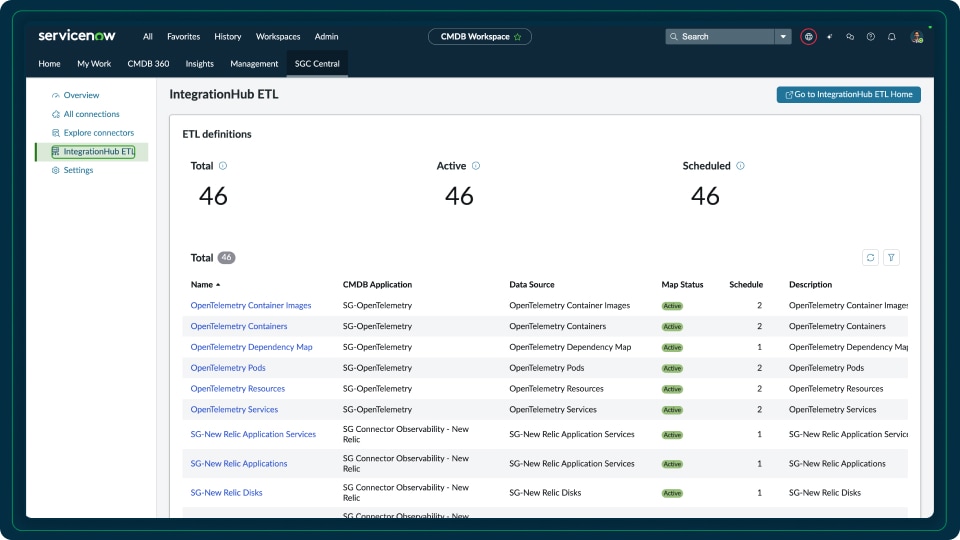Click the info icon next to Total
960x540 pixels.
(223, 166)
